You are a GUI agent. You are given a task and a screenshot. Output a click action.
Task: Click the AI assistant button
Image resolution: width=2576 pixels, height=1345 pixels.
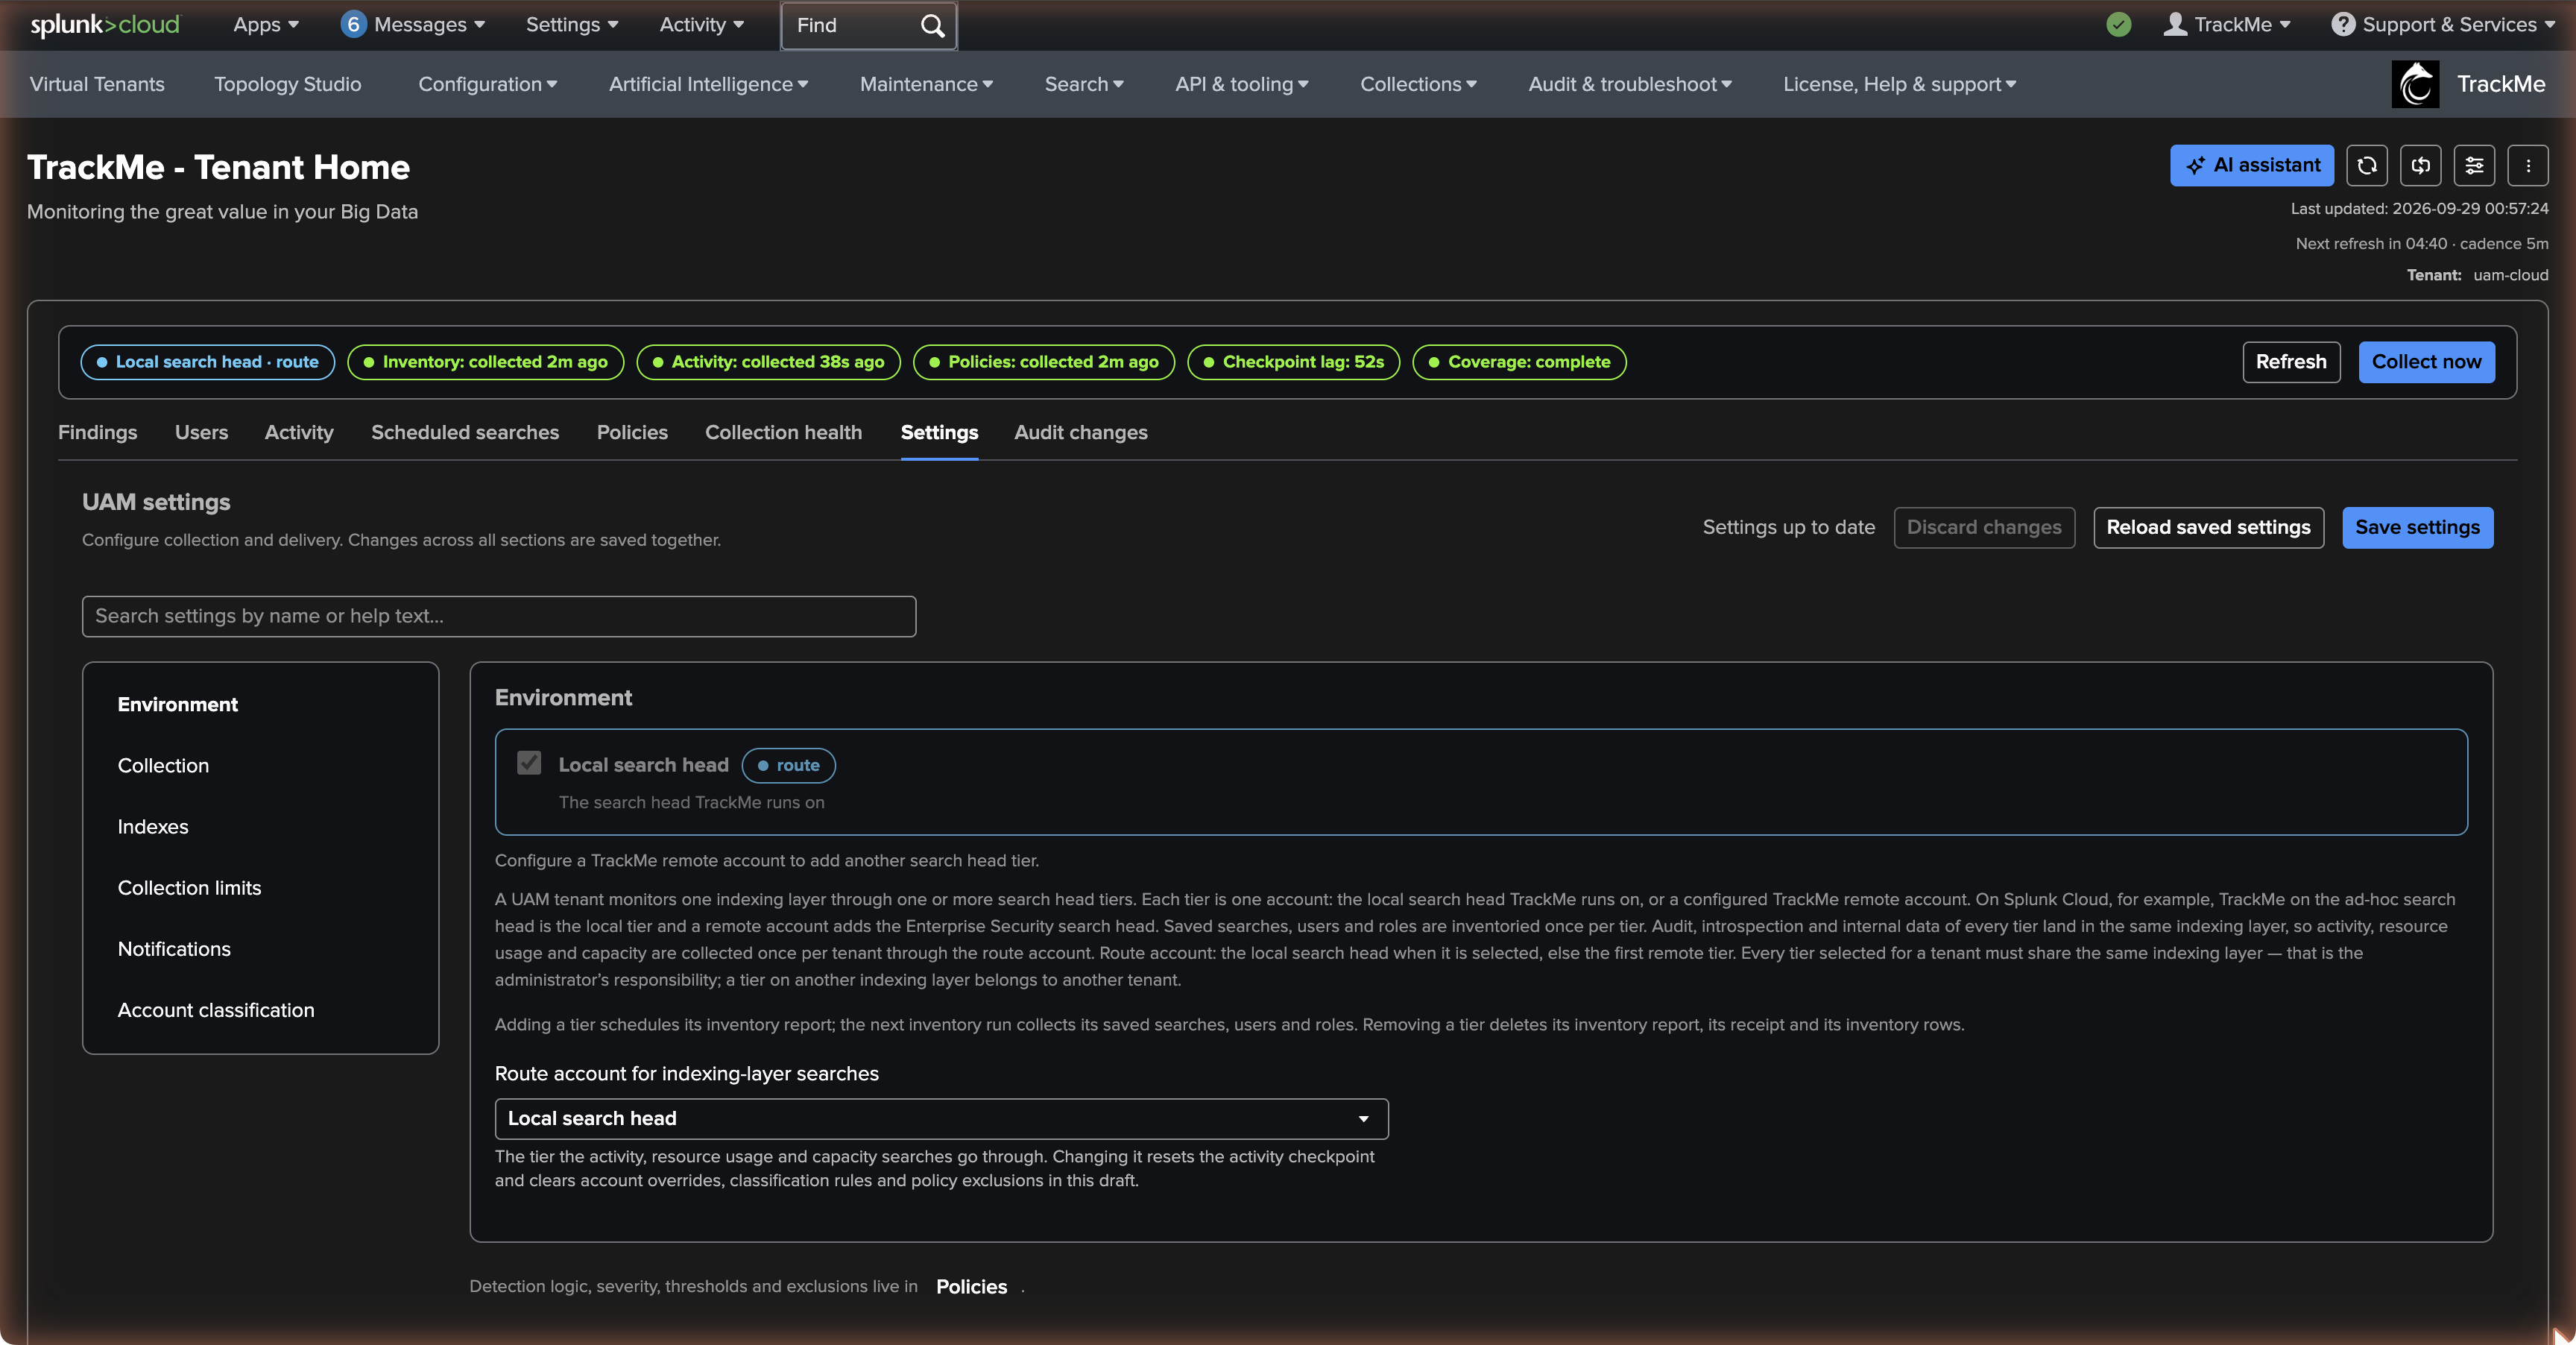pyautogui.click(x=2252, y=165)
